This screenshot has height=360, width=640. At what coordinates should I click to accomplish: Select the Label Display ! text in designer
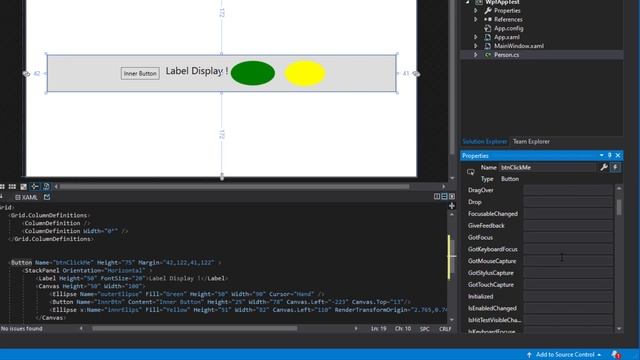(197, 71)
